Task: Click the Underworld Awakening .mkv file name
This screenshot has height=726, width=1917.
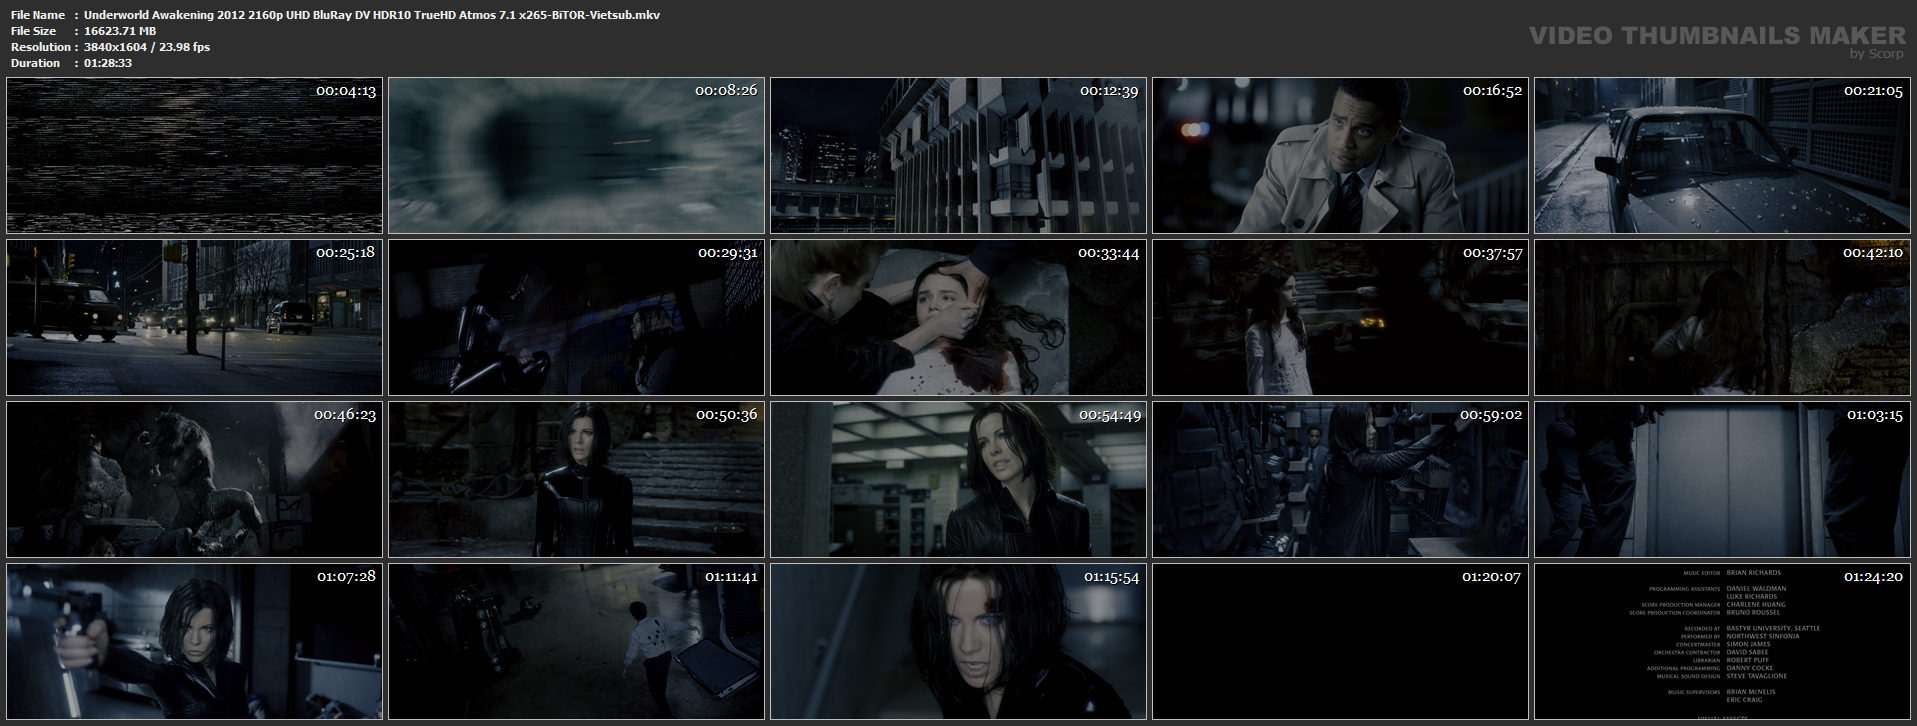Action: coord(372,15)
